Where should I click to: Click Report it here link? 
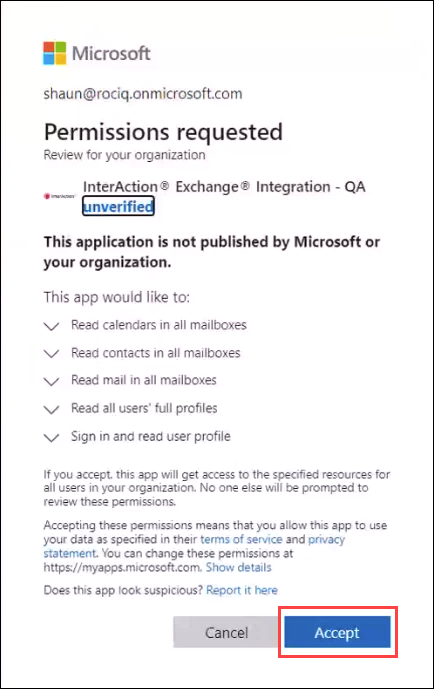[x=242, y=590]
